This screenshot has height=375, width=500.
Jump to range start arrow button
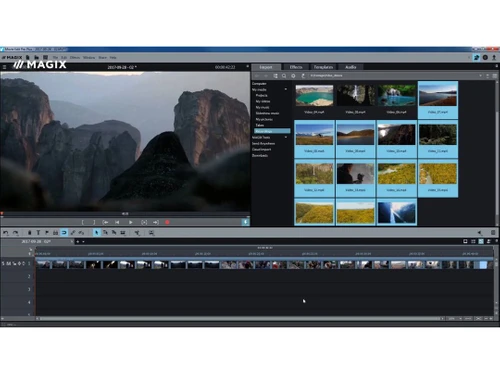105,222
